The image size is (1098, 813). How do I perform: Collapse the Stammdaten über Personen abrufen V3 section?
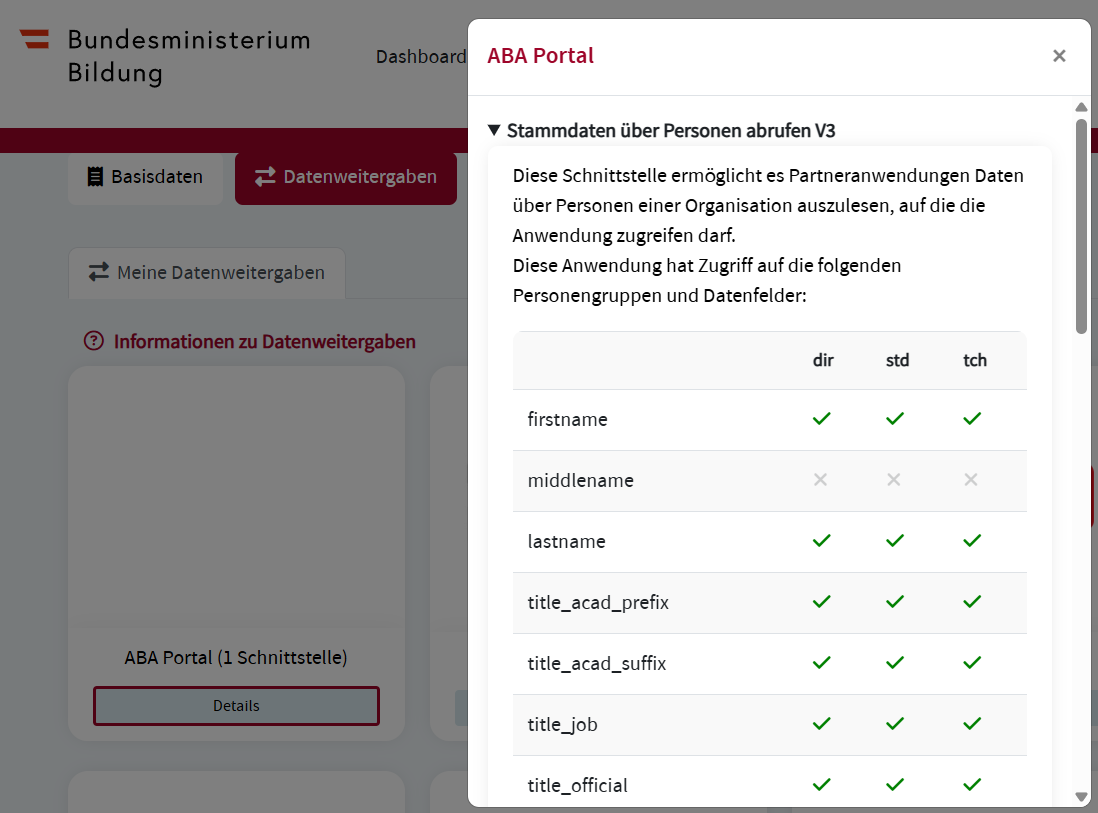tap(494, 130)
